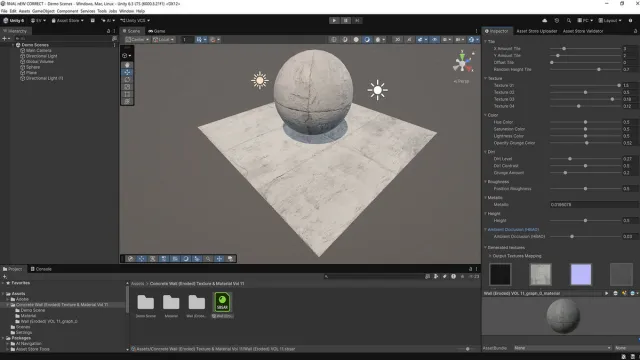The width and height of the screenshot is (640, 360).
Task: Click the scene orientation gizmo
Action: point(463,63)
